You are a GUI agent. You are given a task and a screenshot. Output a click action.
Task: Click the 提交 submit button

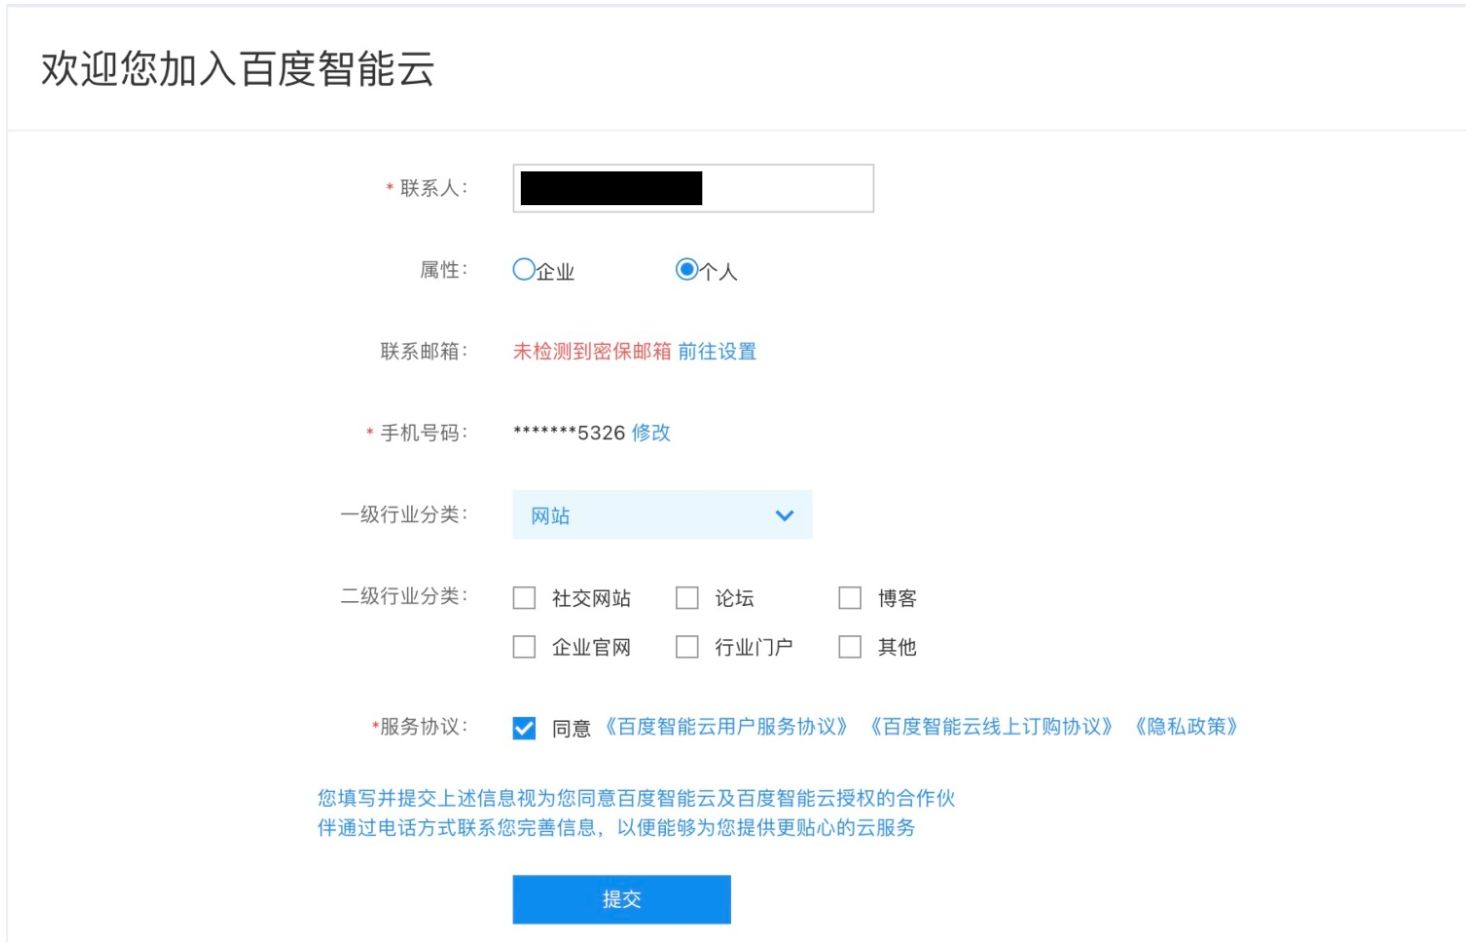622,899
